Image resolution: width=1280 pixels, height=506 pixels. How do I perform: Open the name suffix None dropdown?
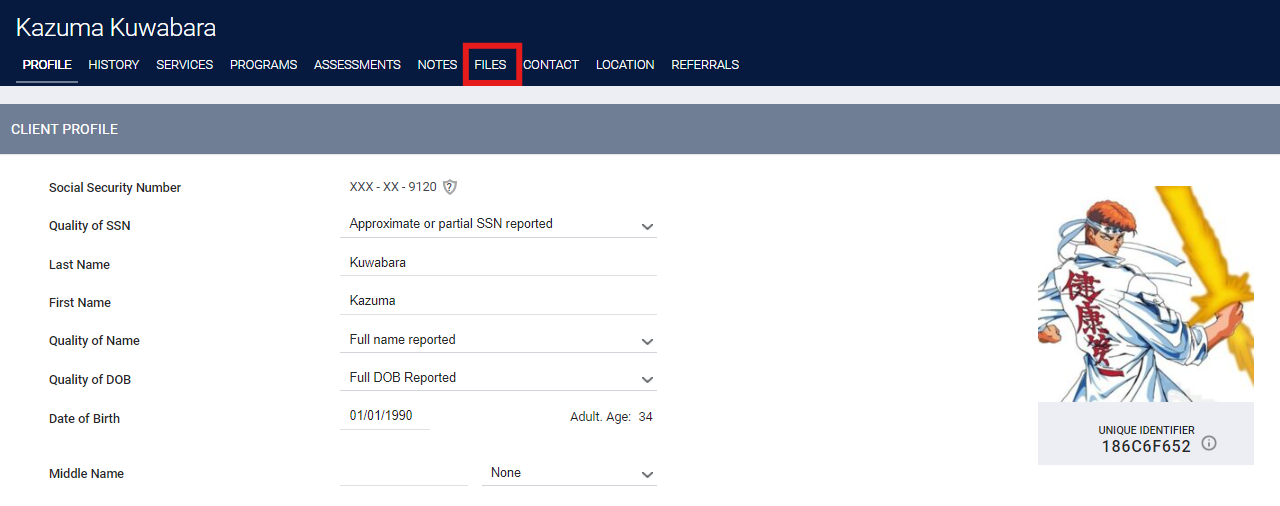[x=569, y=473]
